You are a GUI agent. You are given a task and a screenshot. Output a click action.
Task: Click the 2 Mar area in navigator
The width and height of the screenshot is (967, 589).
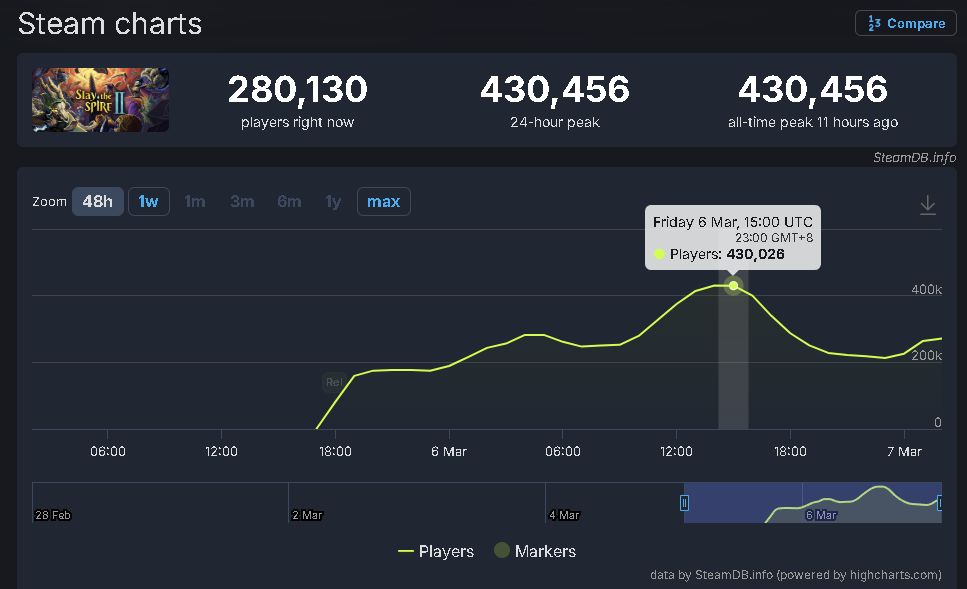pos(307,514)
